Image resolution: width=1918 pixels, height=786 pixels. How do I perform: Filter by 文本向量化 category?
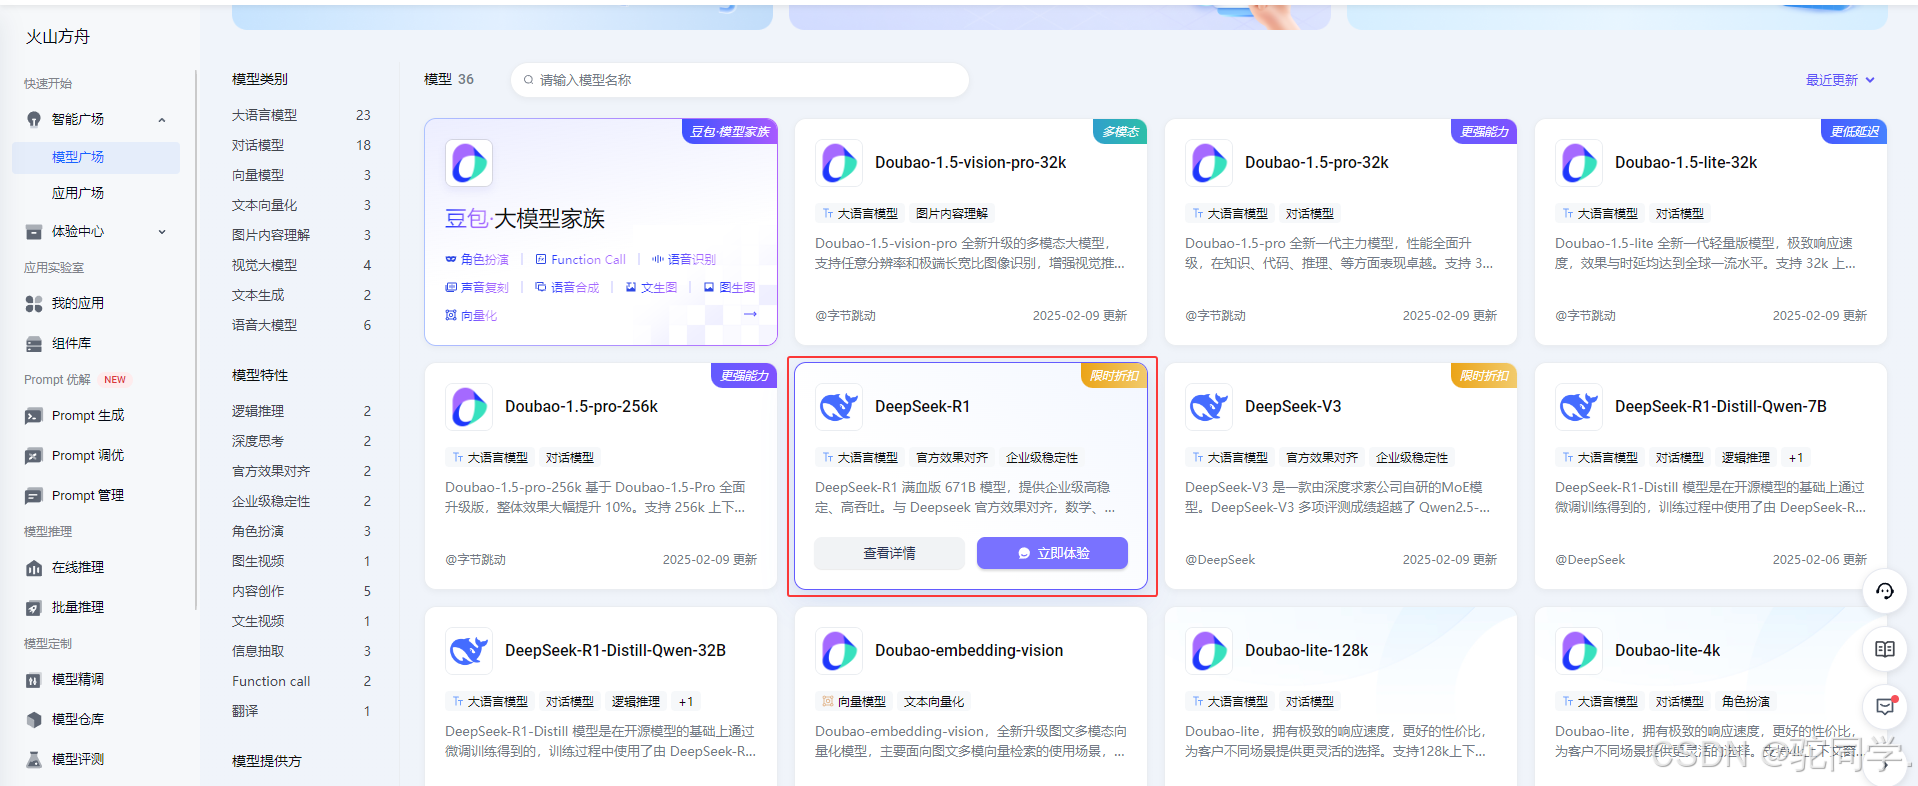click(x=301, y=205)
